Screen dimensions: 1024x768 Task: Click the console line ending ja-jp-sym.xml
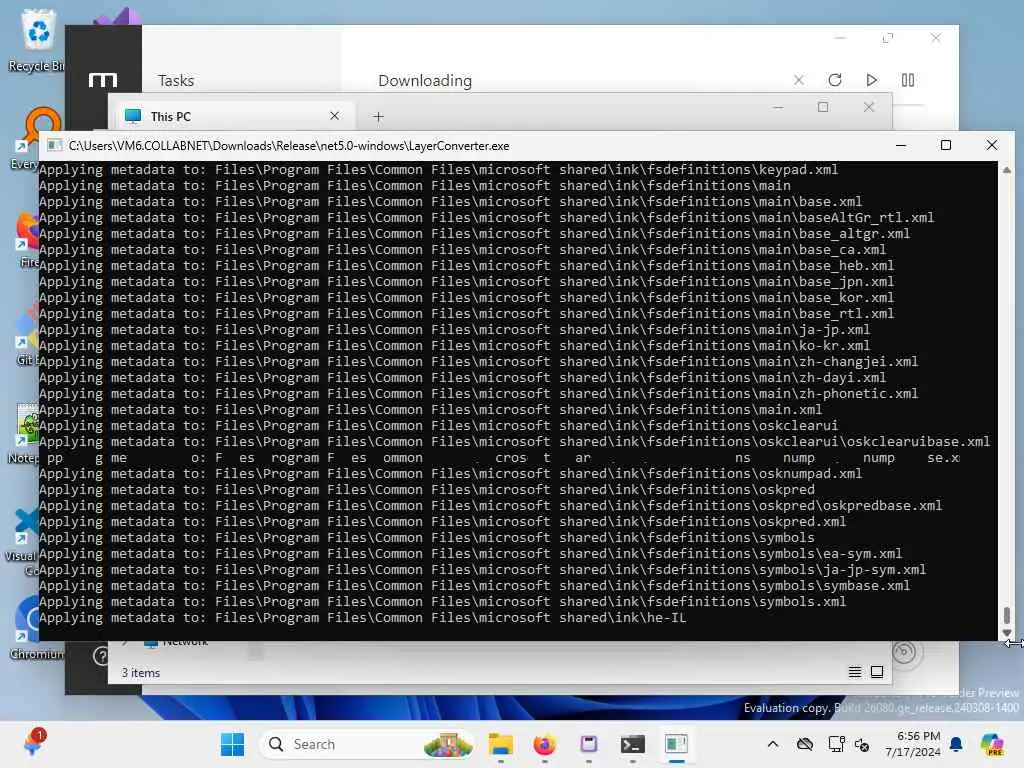[x=483, y=569]
